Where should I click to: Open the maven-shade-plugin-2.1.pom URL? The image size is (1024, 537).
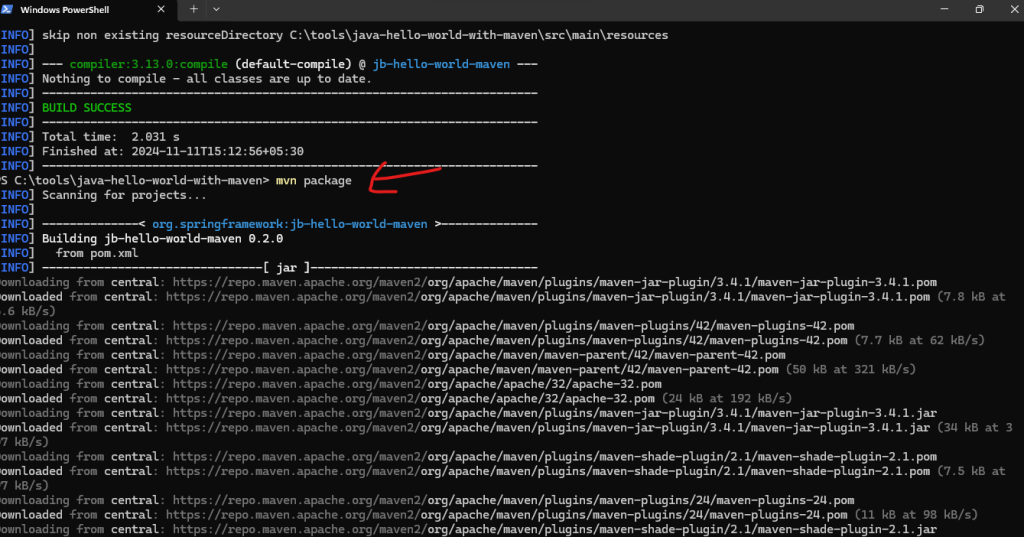point(551,456)
